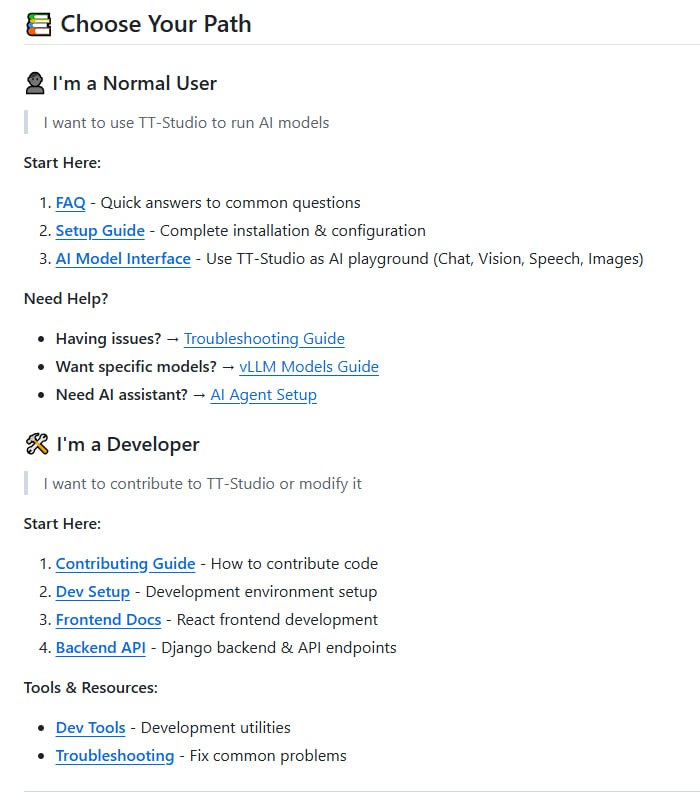The height and width of the screenshot is (792, 700).
Task: Follow the Dev Setup link
Action: pyautogui.click(x=93, y=592)
